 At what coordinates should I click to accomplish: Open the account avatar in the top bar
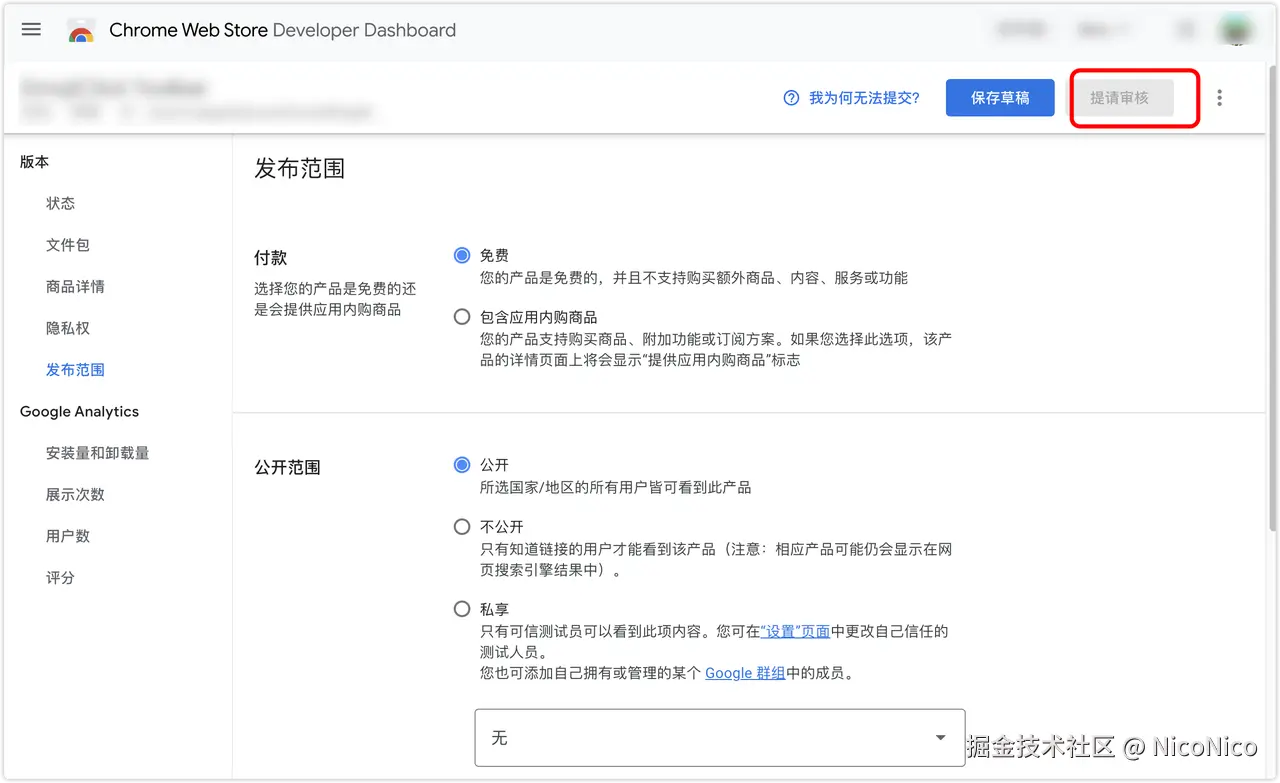click(1236, 29)
